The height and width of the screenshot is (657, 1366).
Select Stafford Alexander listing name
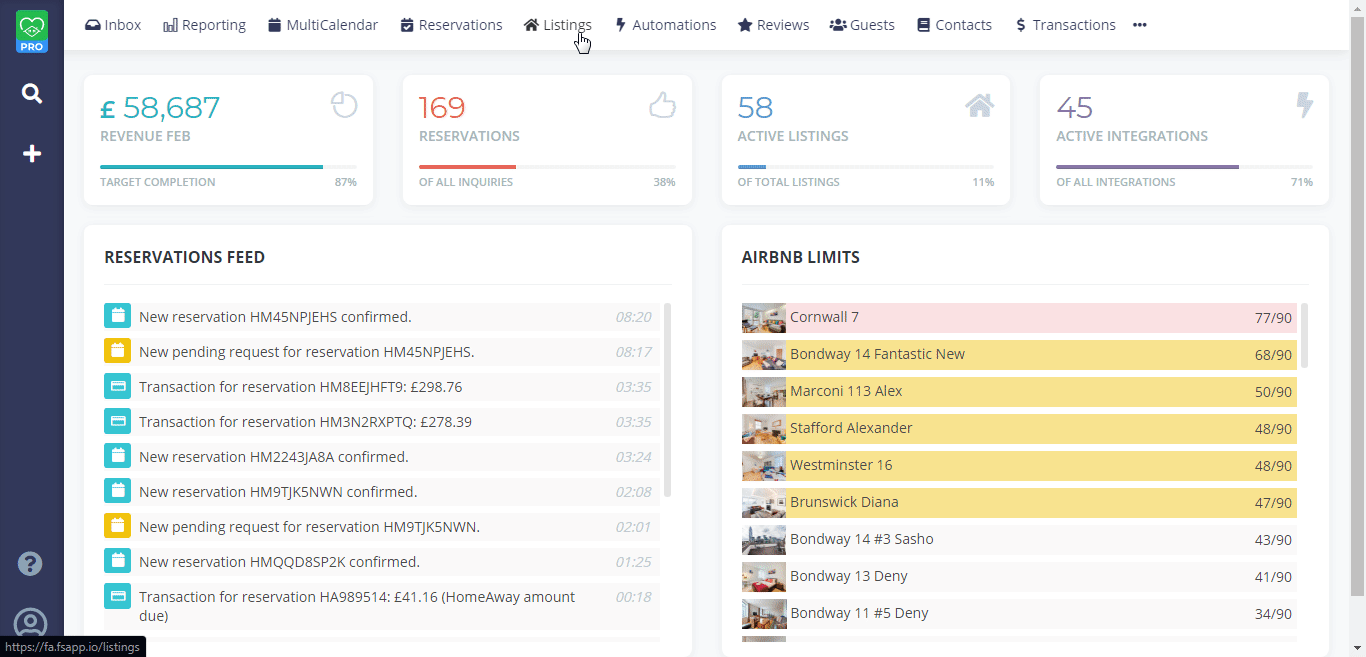(851, 428)
